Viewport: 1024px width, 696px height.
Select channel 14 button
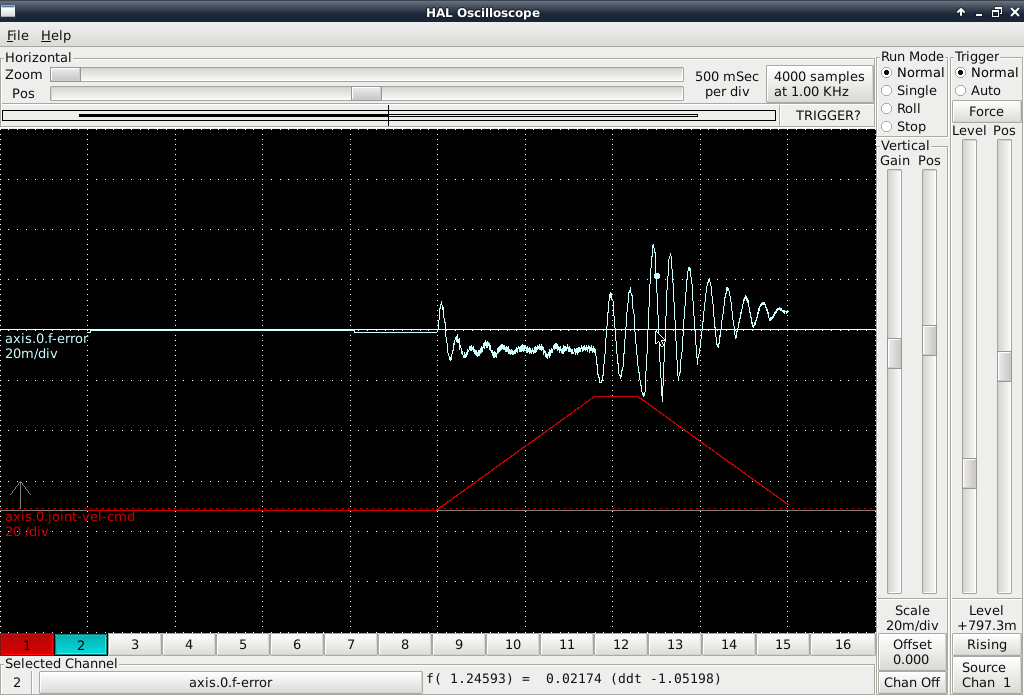729,644
